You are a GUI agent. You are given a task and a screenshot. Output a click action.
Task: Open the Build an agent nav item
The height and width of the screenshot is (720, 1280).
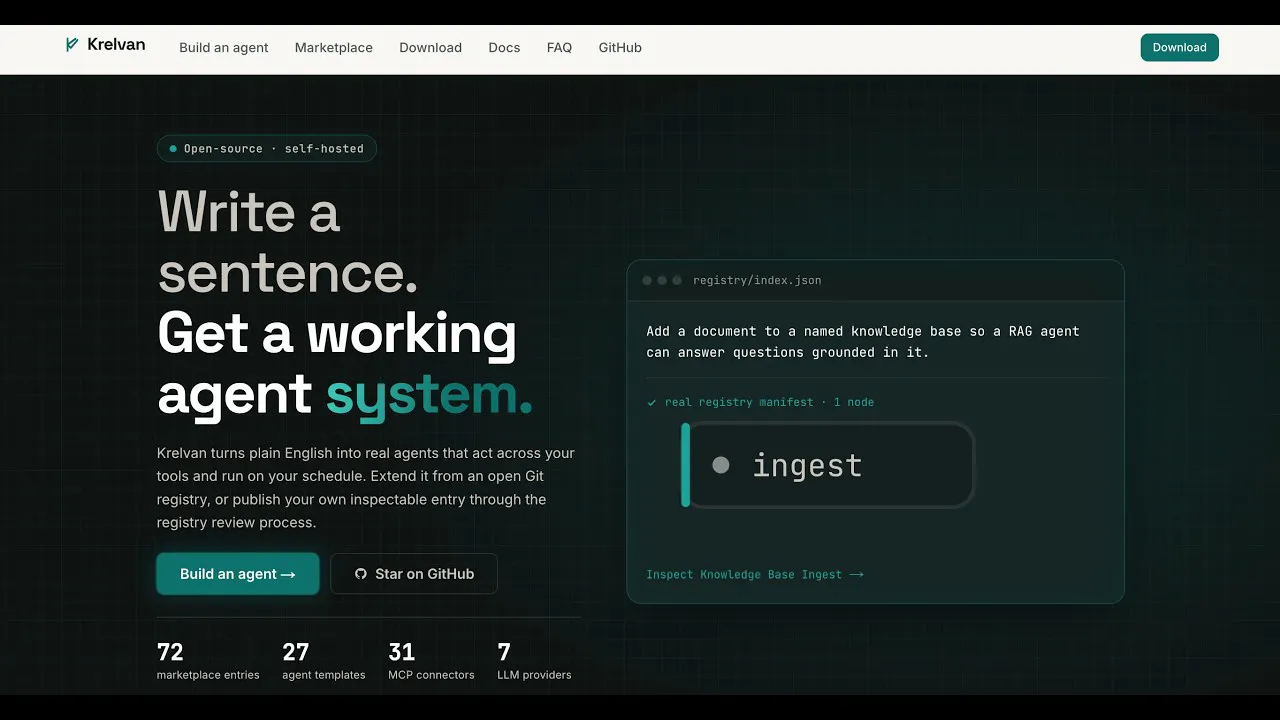[224, 47]
